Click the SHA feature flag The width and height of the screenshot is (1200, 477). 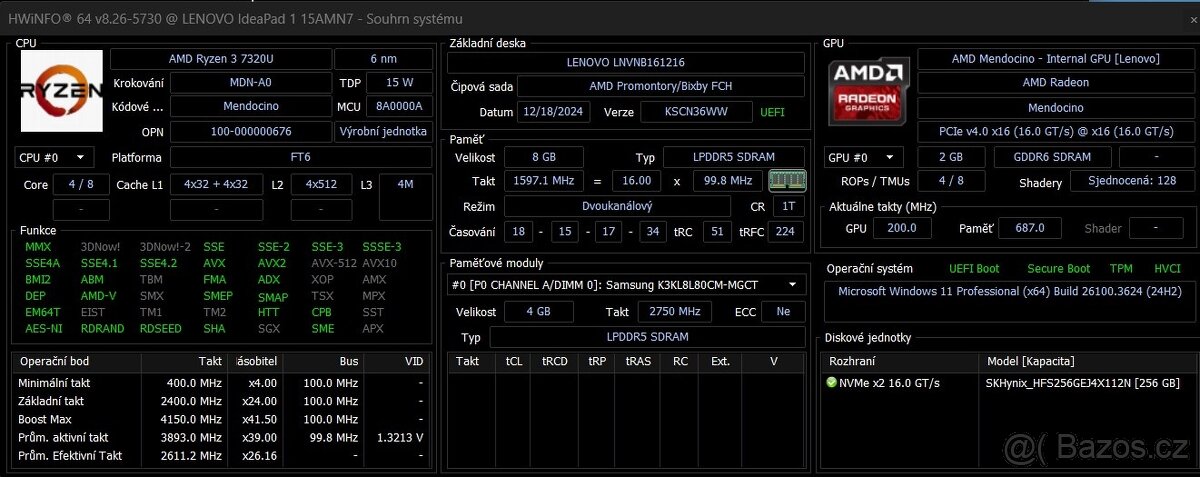pyautogui.click(x=214, y=329)
